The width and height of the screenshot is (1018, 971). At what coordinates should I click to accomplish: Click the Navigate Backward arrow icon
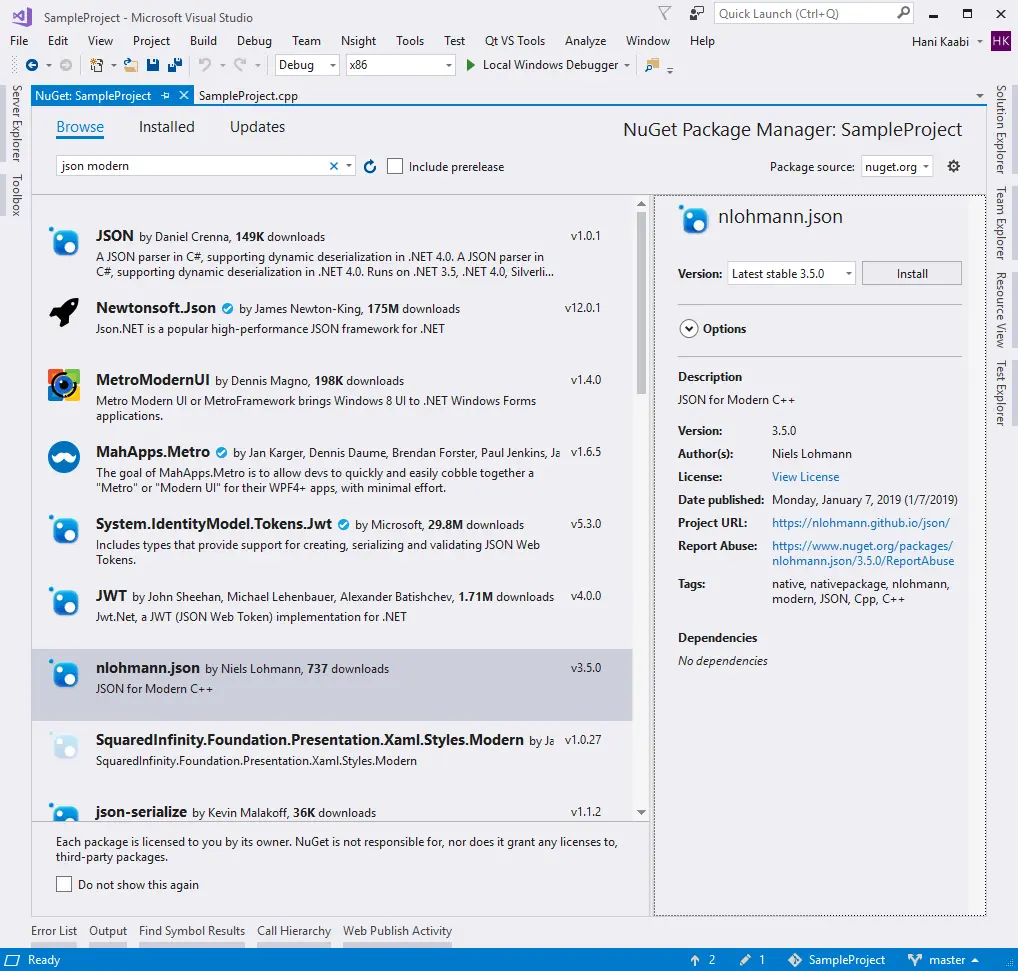(32, 65)
